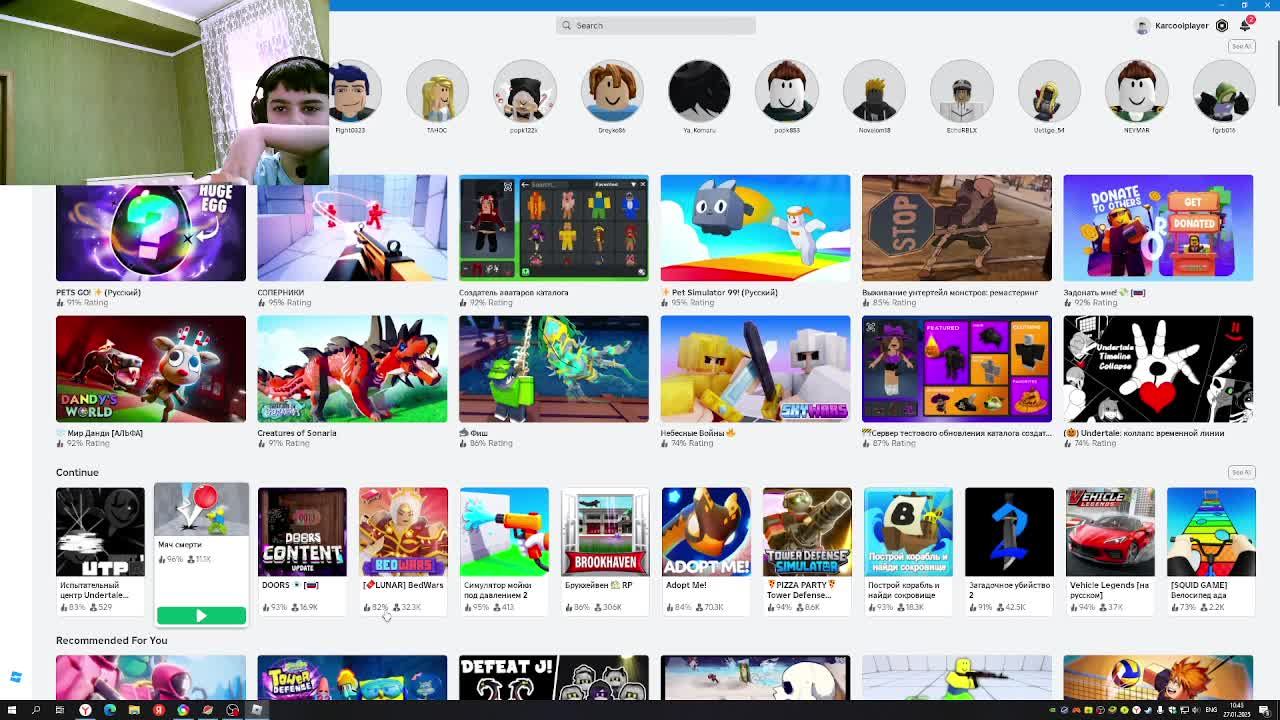Open Небесные Войны SkyWars thumbnail
This screenshot has width=1280, height=720.
[755, 369]
